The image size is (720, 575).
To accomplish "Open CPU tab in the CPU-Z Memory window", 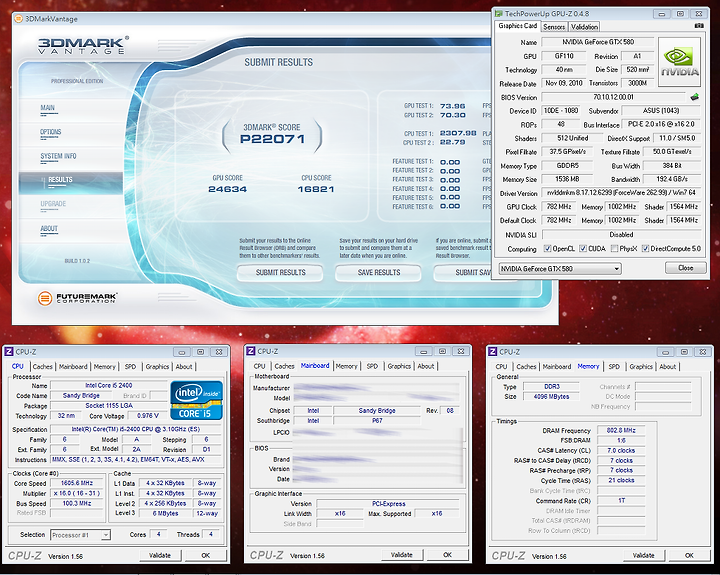I will point(501,366).
